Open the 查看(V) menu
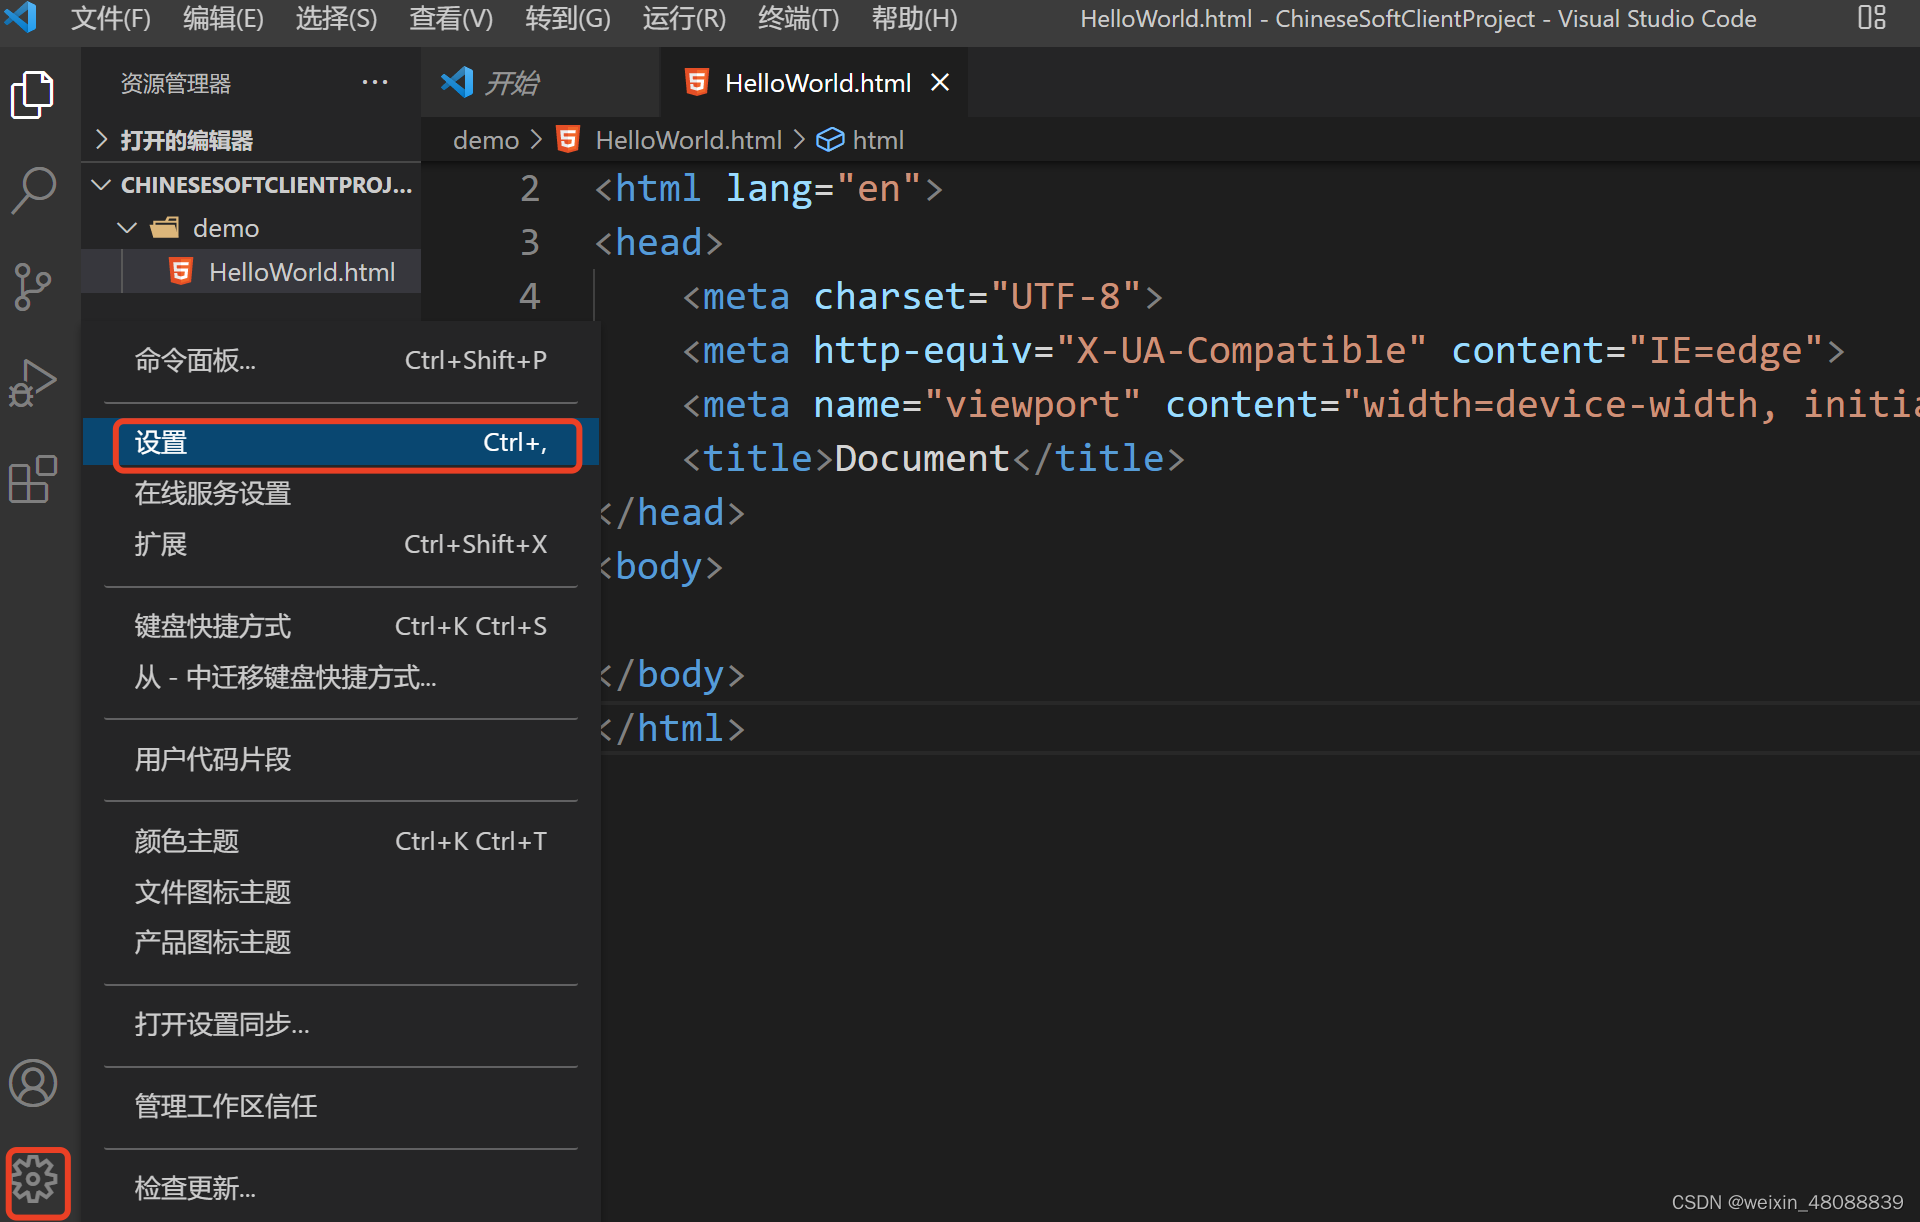This screenshot has height=1222, width=1920. [x=451, y=18]
